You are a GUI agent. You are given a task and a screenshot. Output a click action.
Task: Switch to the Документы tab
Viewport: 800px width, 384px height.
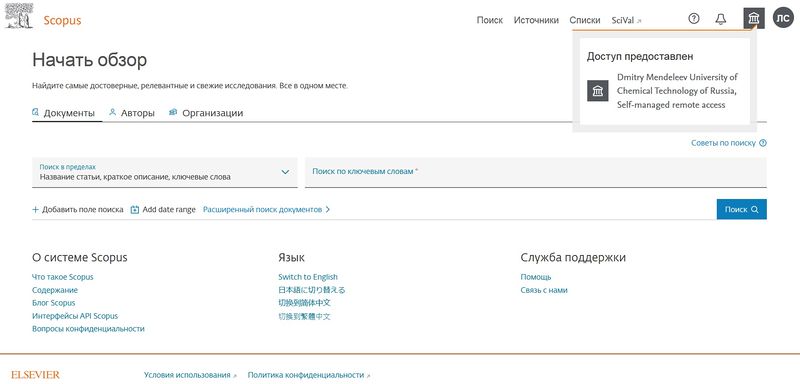[64, 113]
